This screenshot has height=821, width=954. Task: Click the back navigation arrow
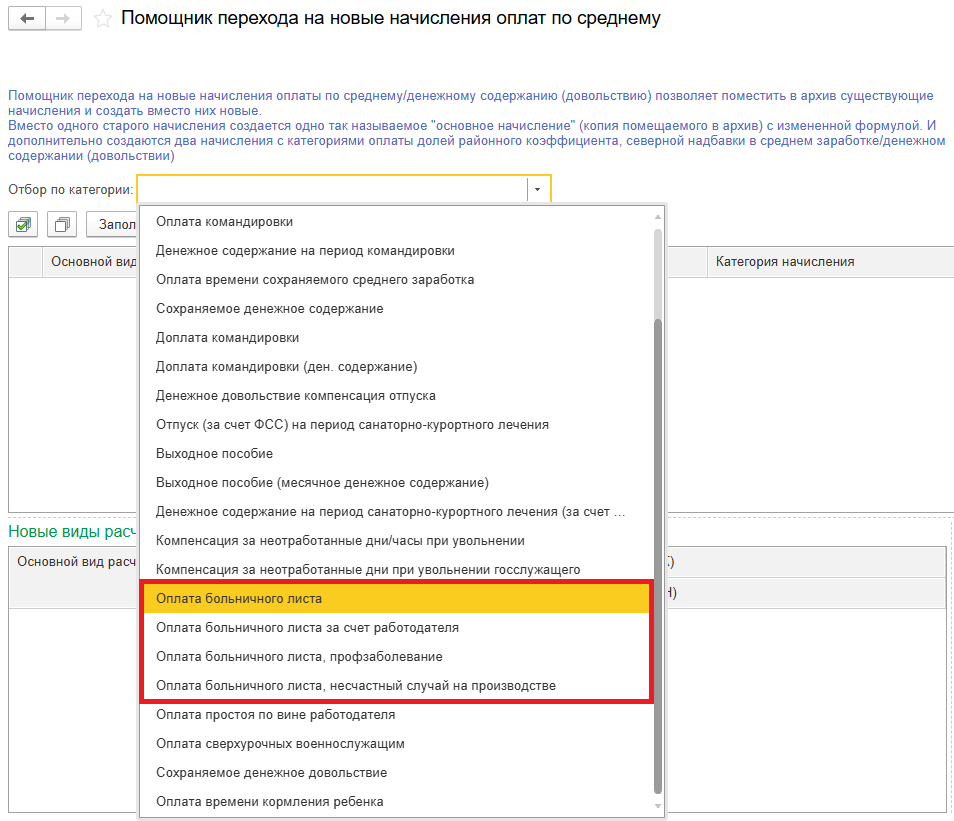click(27, 19)
